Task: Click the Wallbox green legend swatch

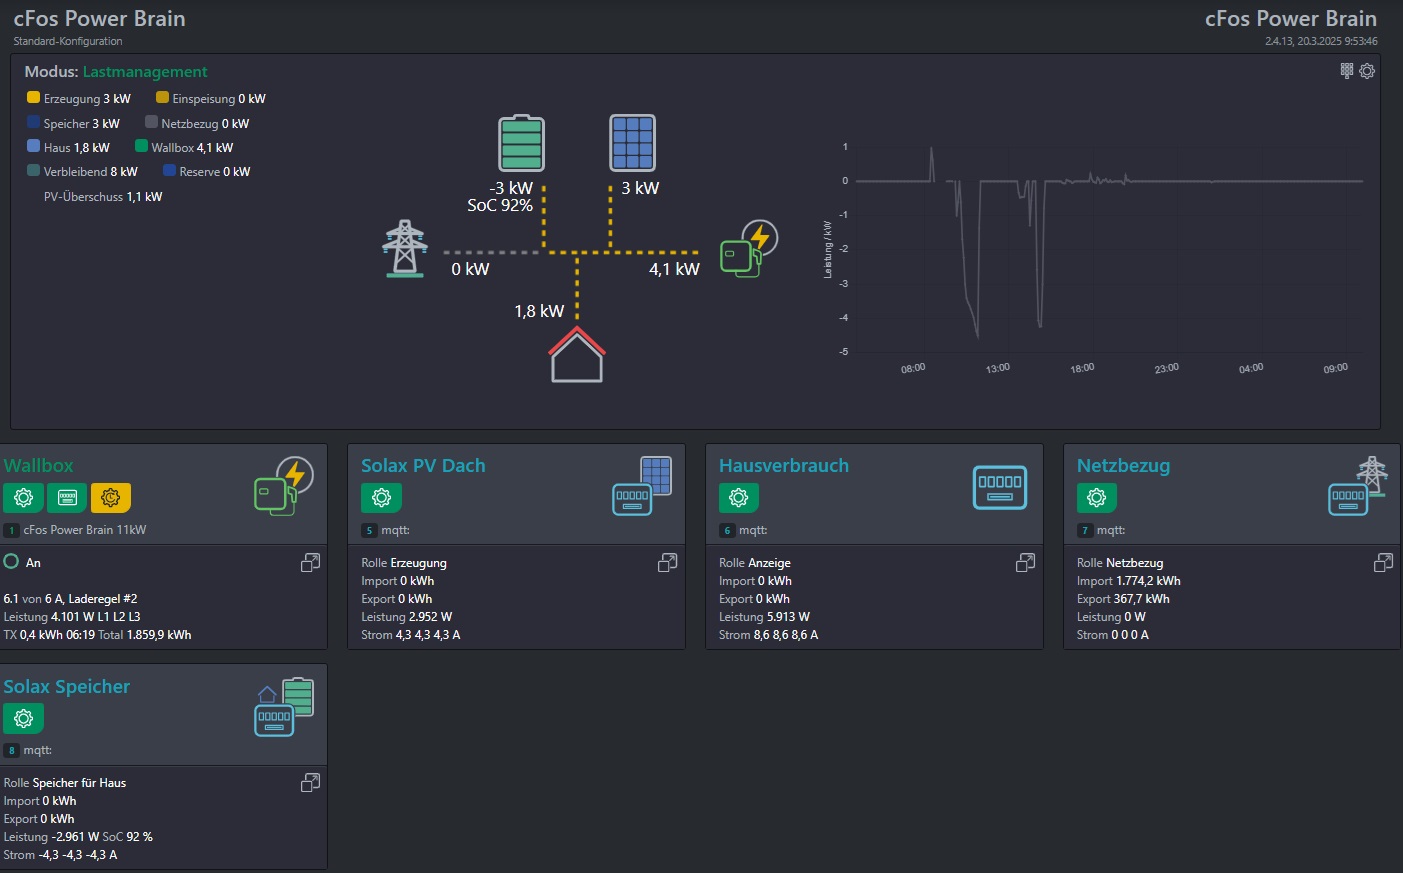Action: pyautogui.click(x=141, y=146)
